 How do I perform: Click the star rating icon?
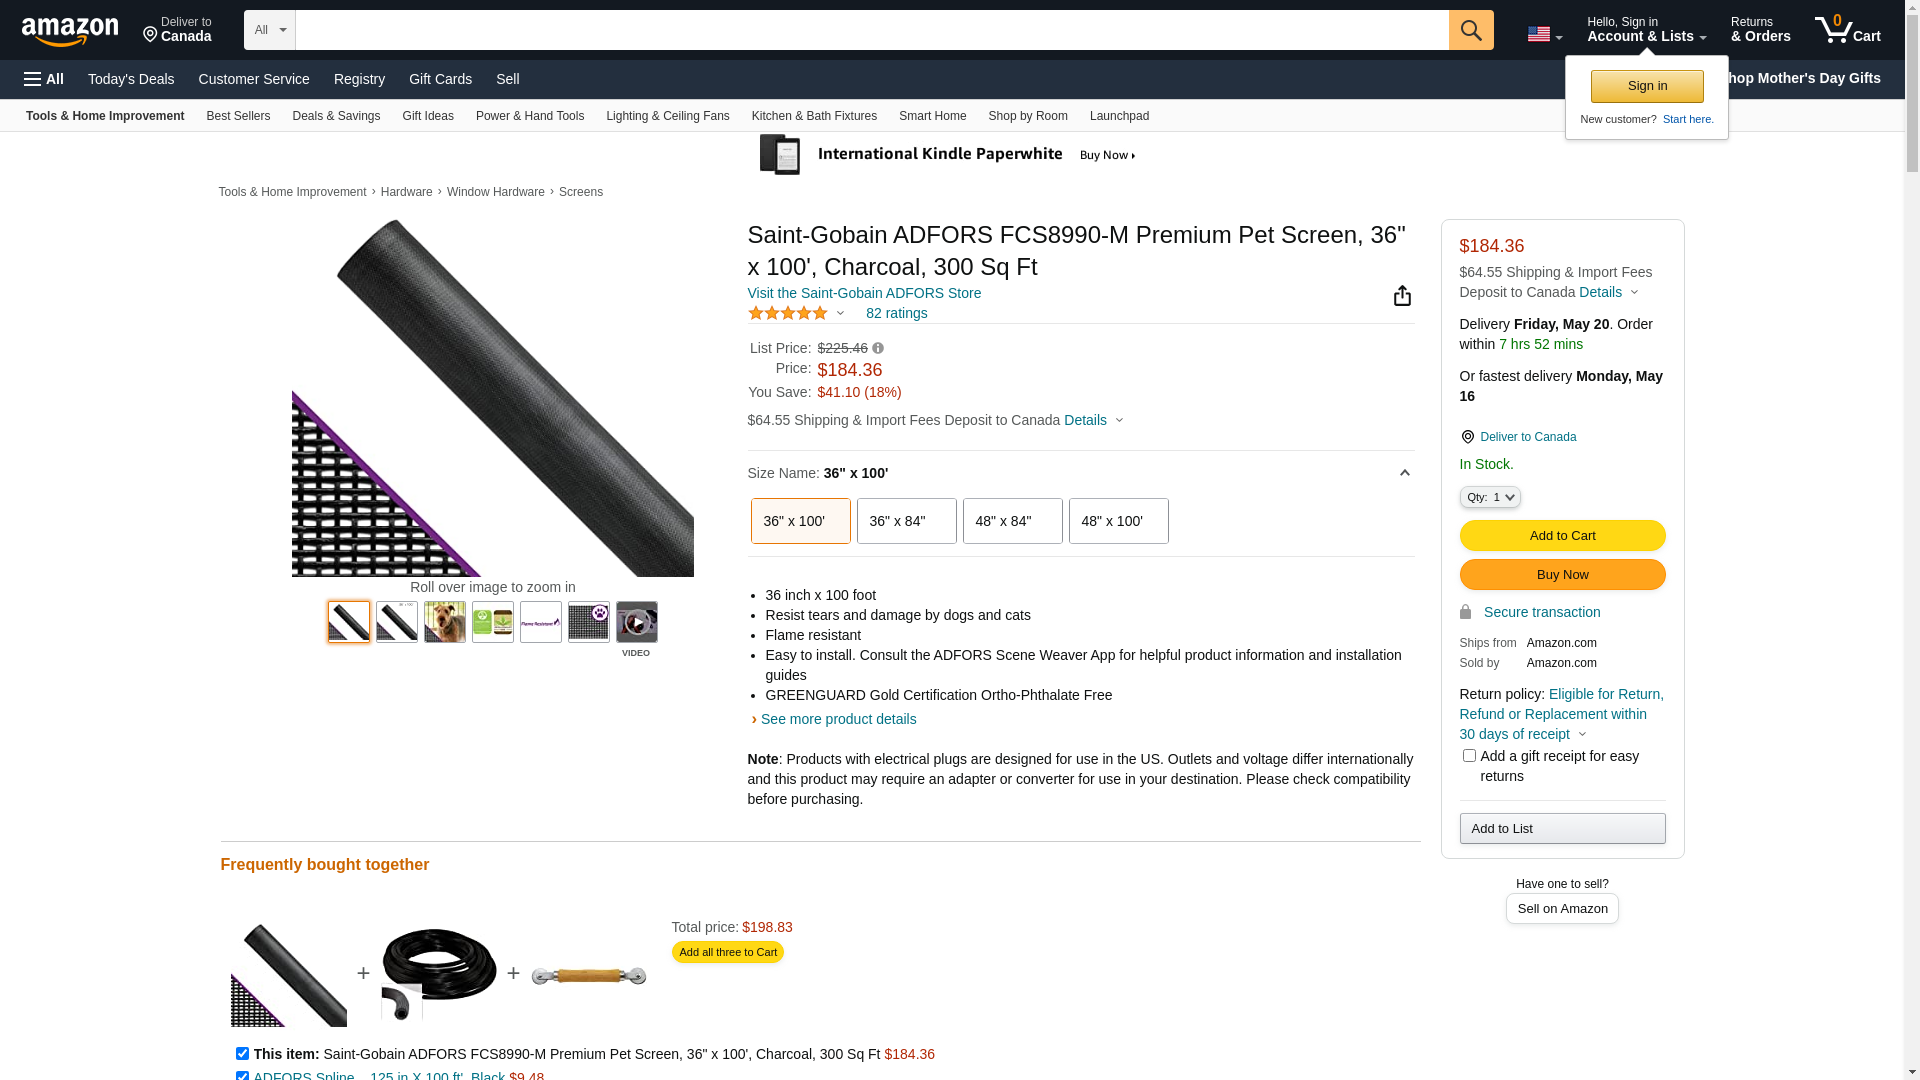[x=788, y=313]
